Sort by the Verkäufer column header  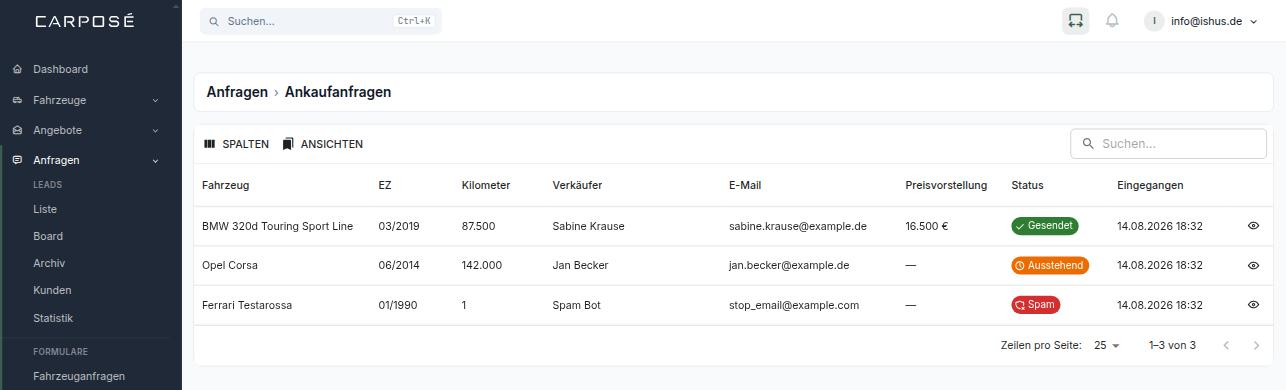tap(577, 185)
